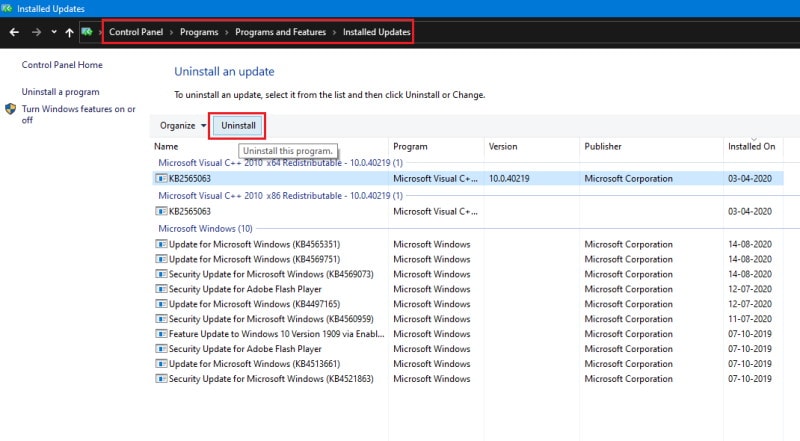The image size is (800, 441).
Task: Click the 11-07-2020 install date cell
Action: tap(749, 318)
